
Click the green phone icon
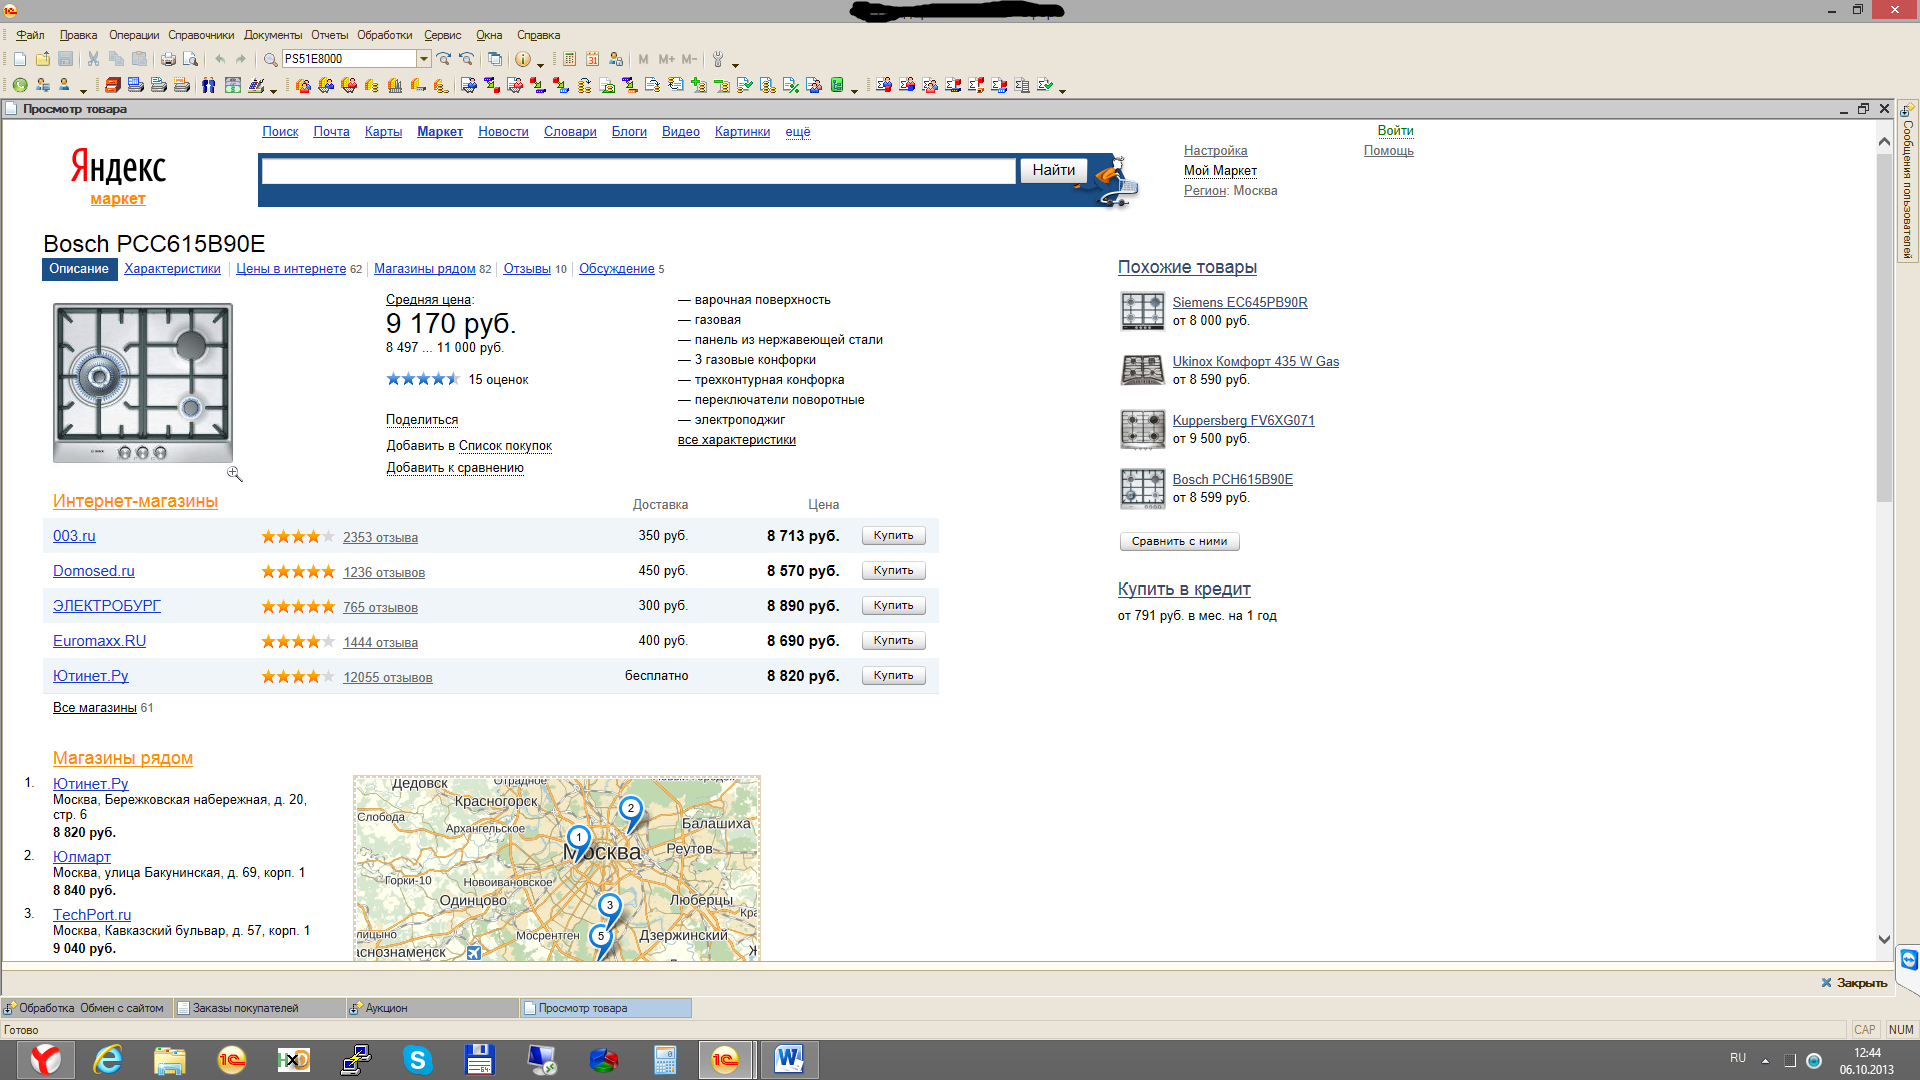[20, 86]
